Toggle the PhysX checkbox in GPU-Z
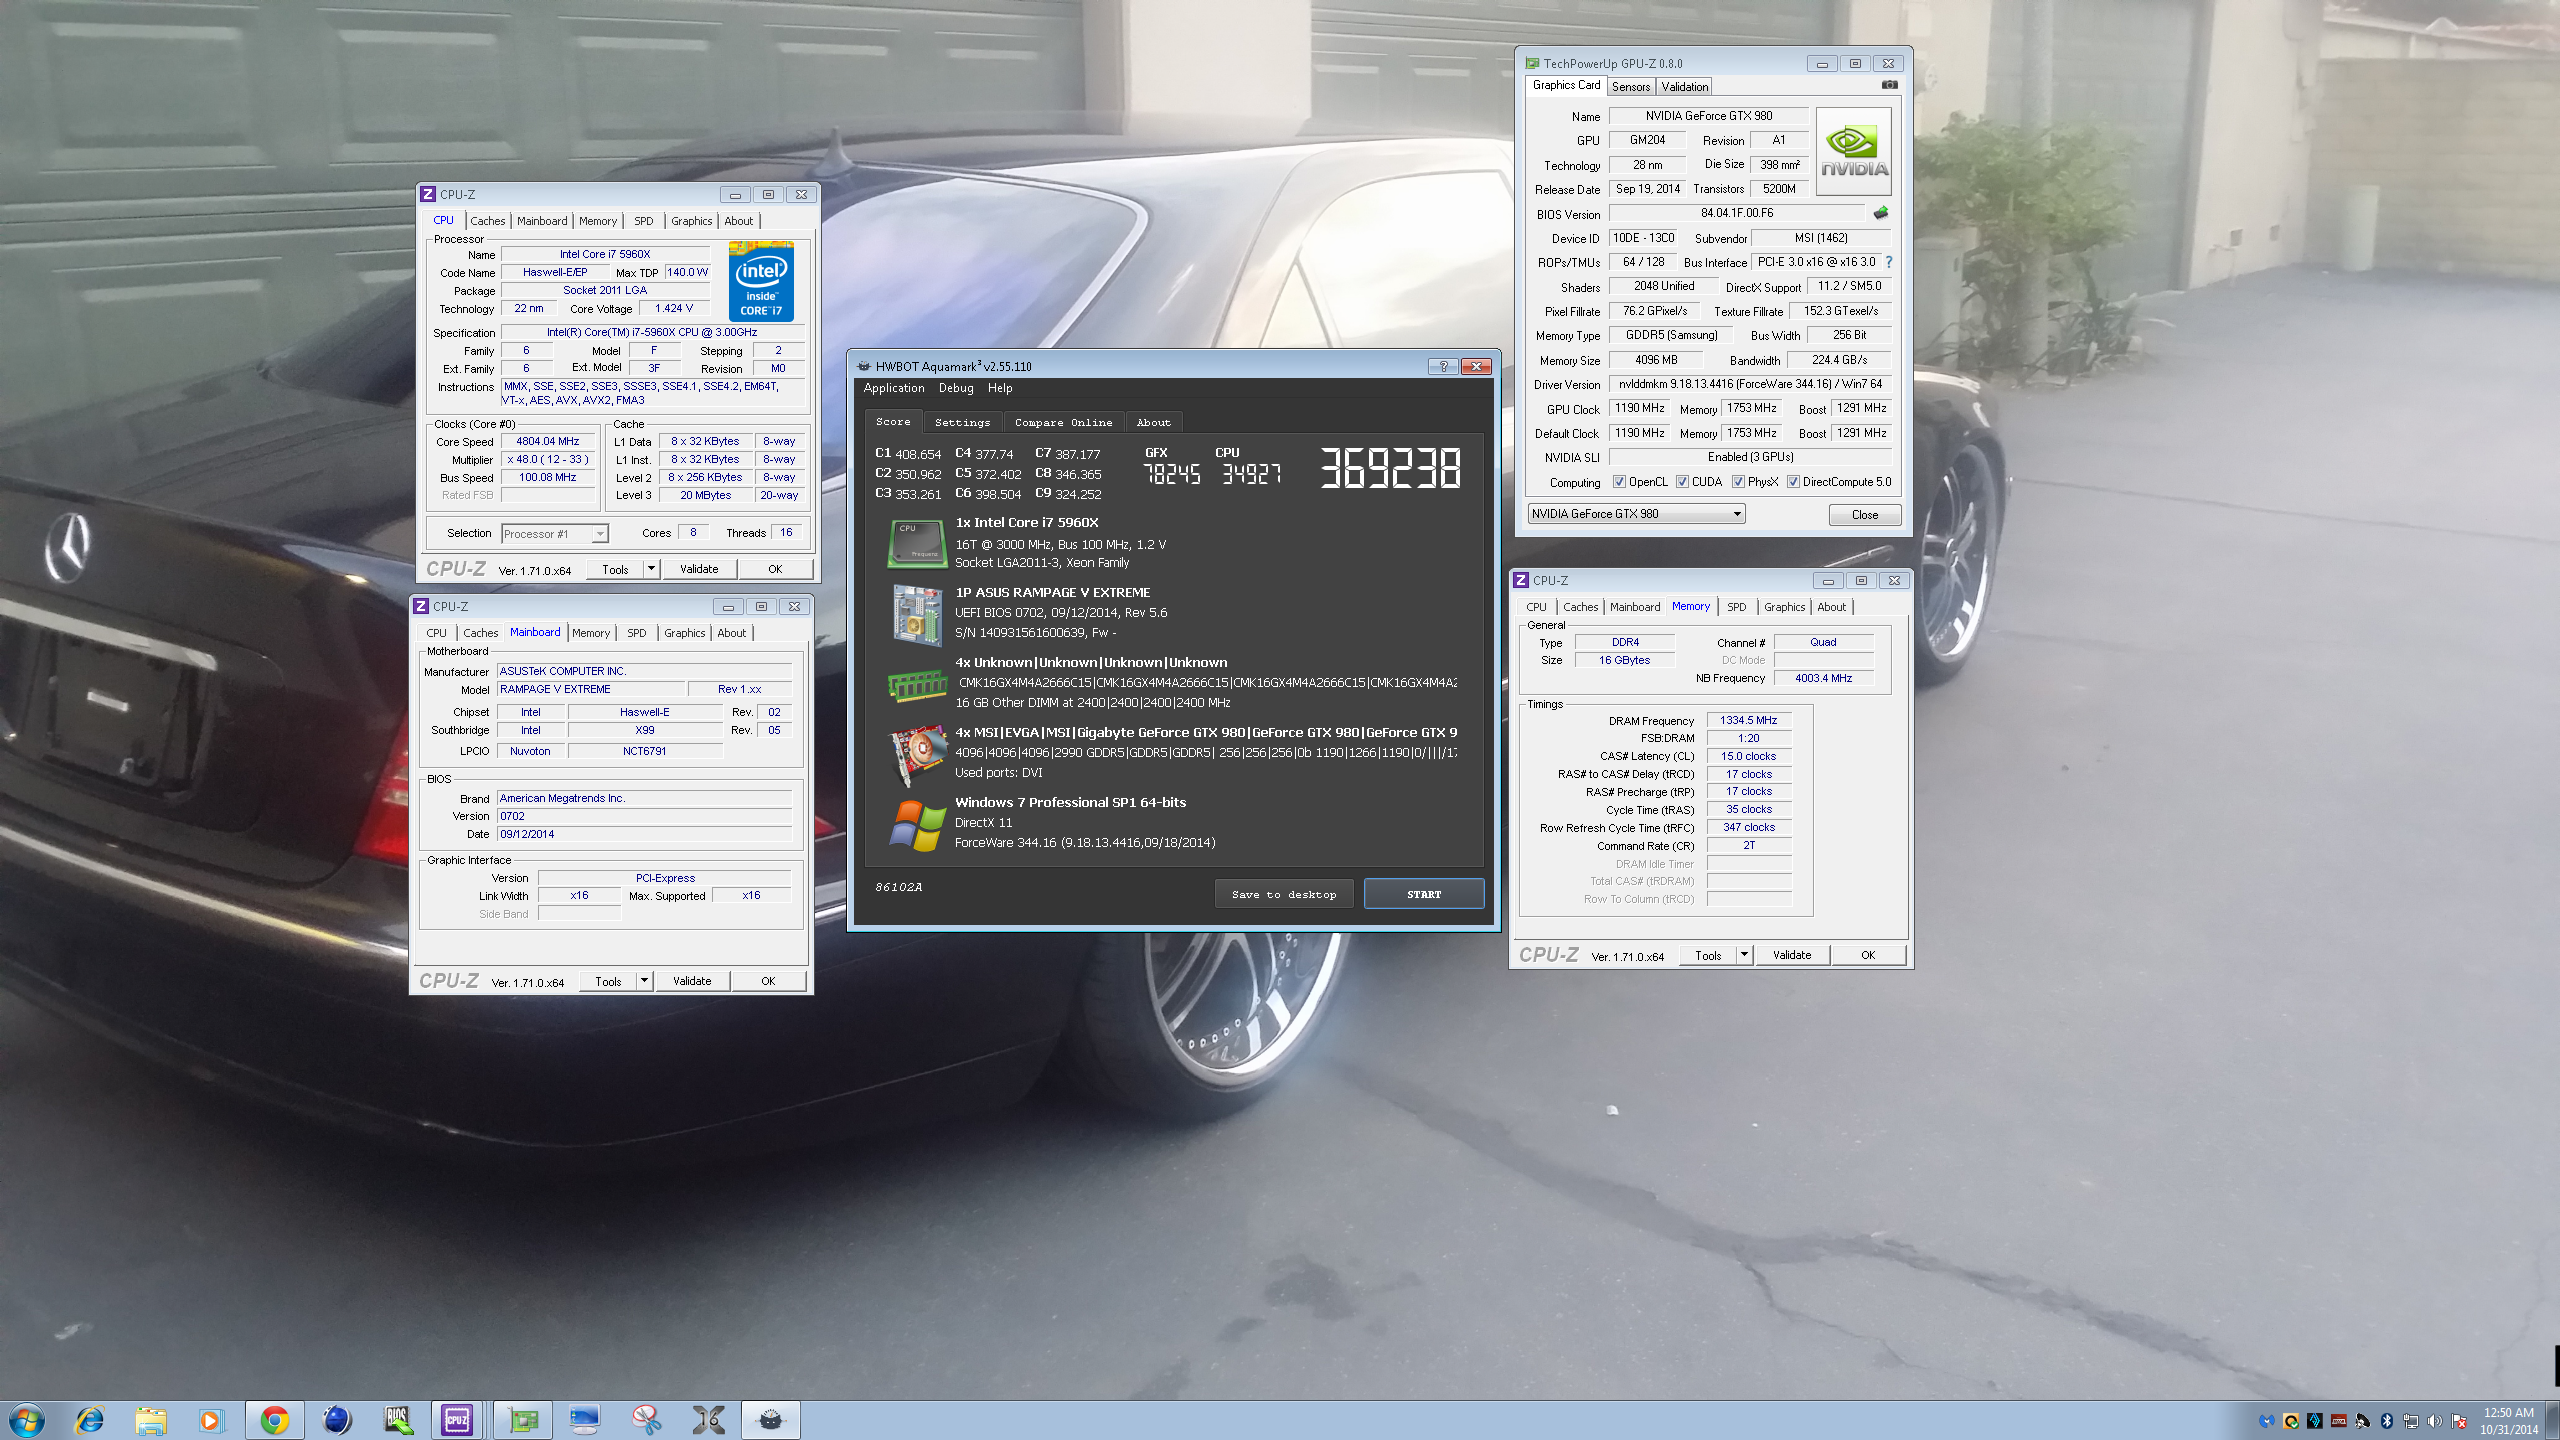Screen dimensions: 2560x1440 click(x=1739, y=482)
